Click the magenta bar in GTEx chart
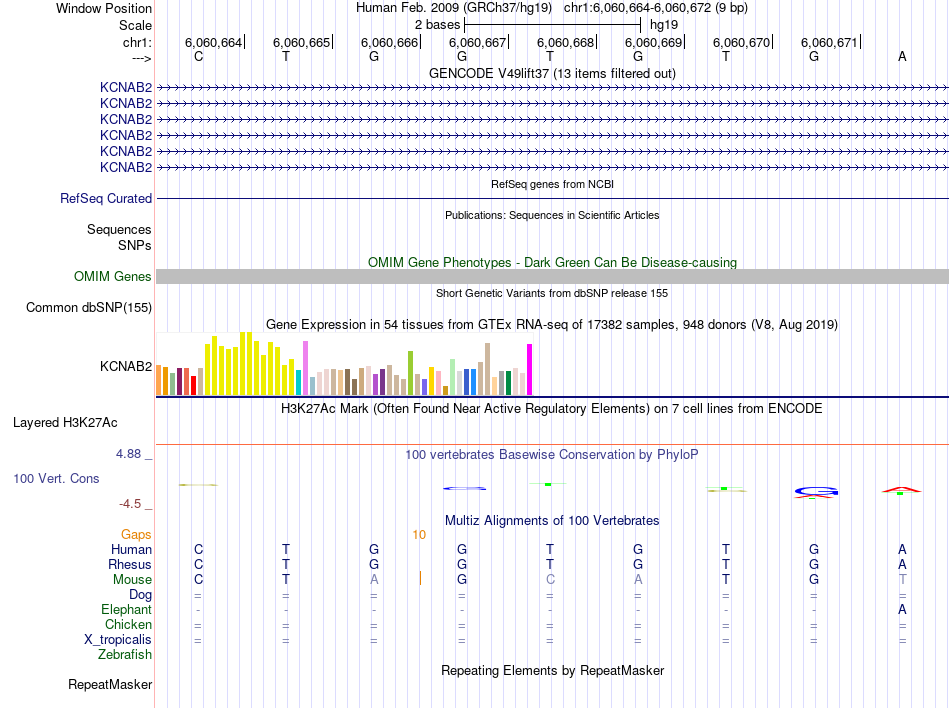This screenshot has width=950, height=708. (x=530, y=369)
